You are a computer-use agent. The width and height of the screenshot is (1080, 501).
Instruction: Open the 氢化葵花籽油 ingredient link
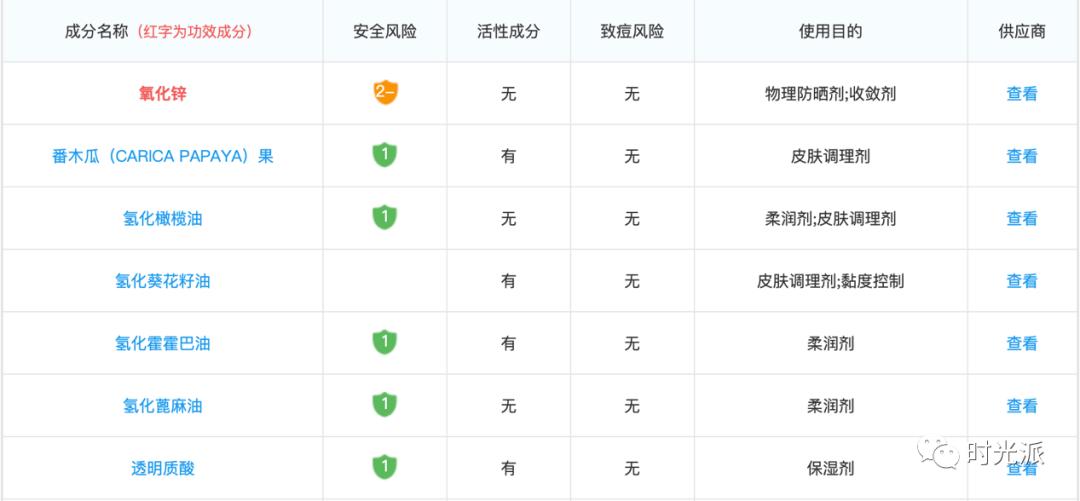tap(163, 281)
